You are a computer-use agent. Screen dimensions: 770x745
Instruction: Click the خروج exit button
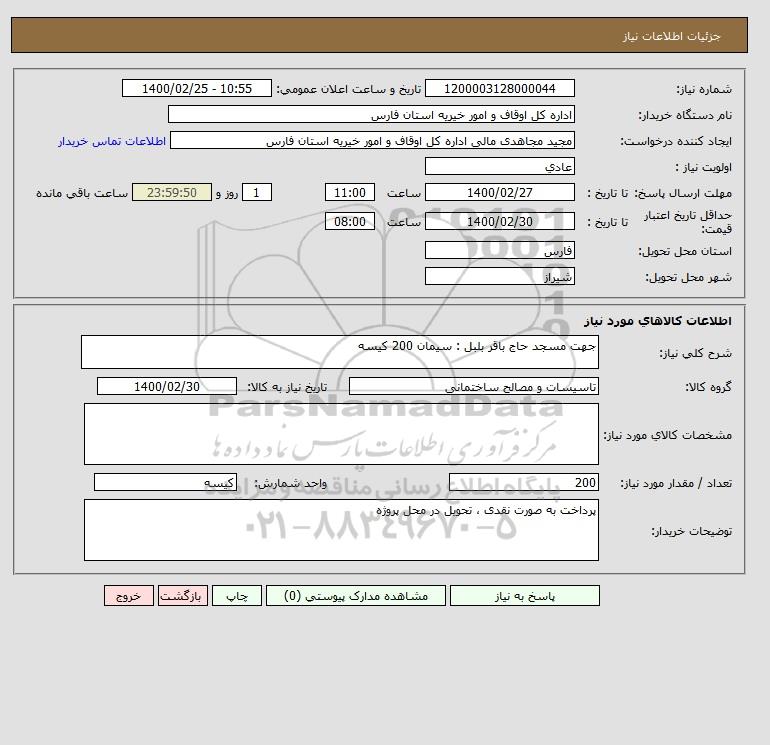[x=129, y=596]
